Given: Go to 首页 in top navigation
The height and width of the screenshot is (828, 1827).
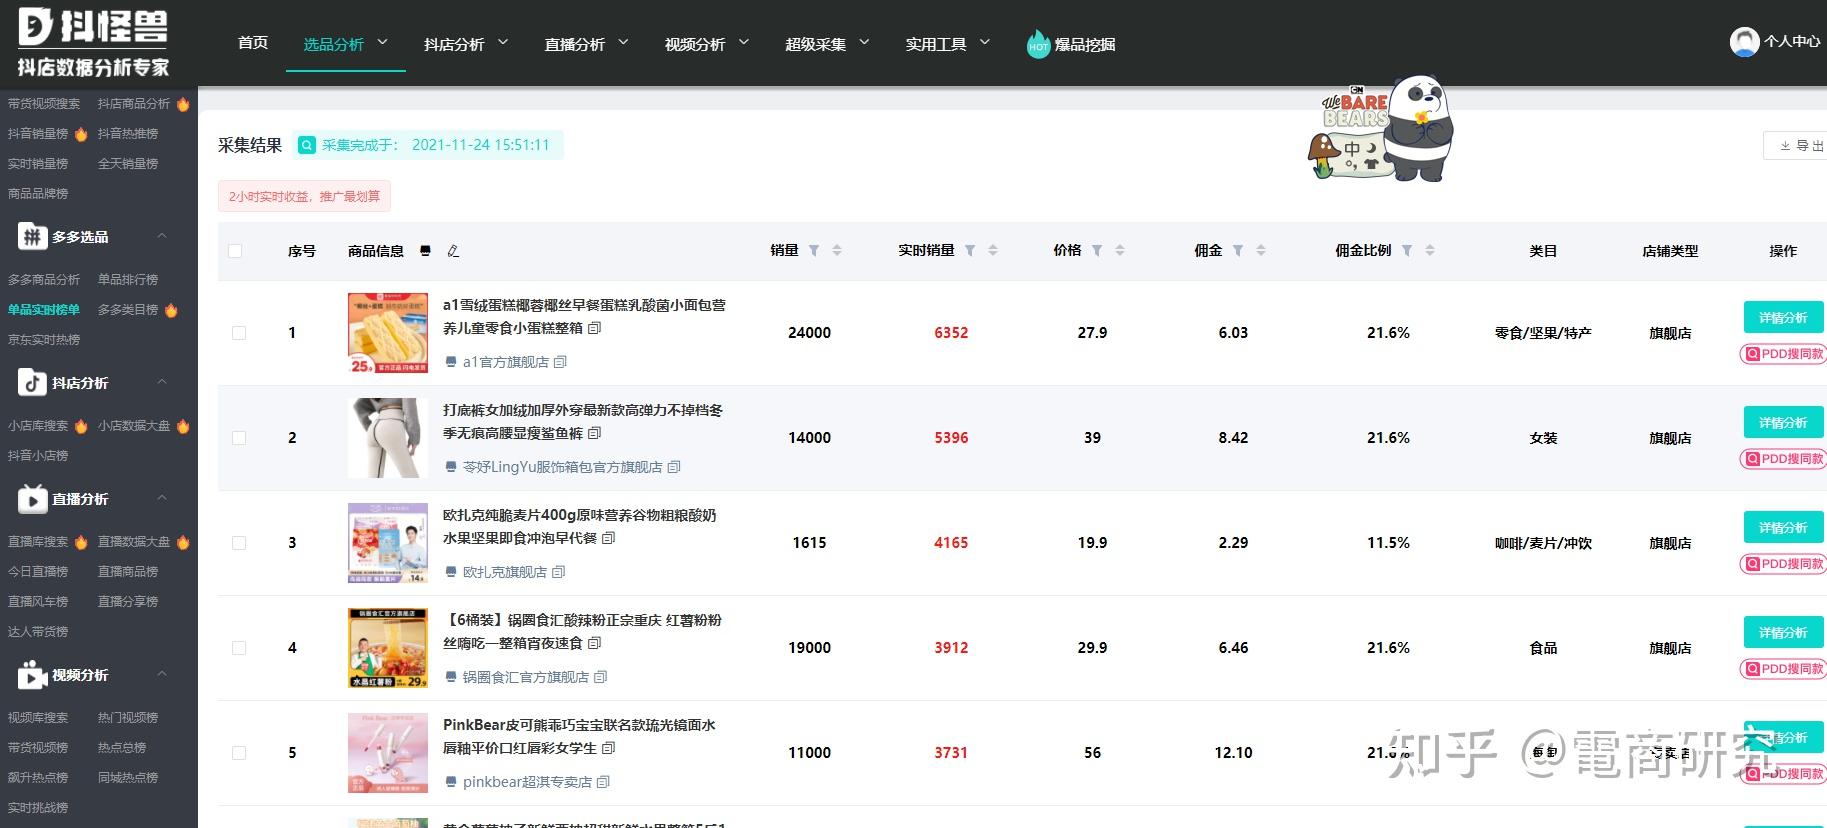Looking at the screenshot, I should 253,43.
